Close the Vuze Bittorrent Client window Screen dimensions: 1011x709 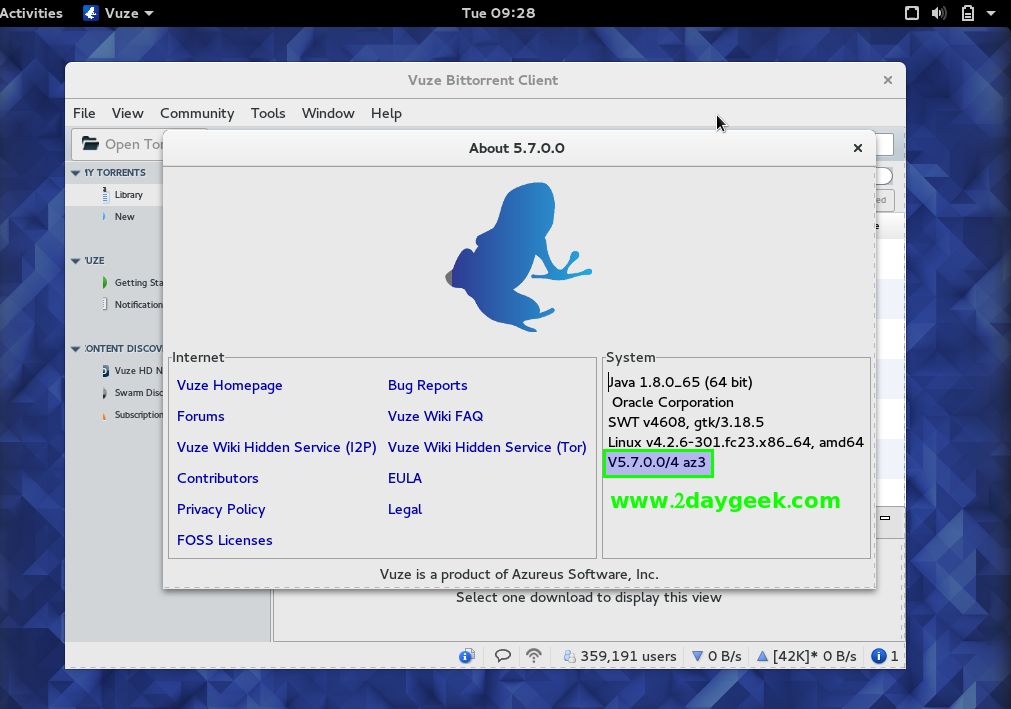888,80
